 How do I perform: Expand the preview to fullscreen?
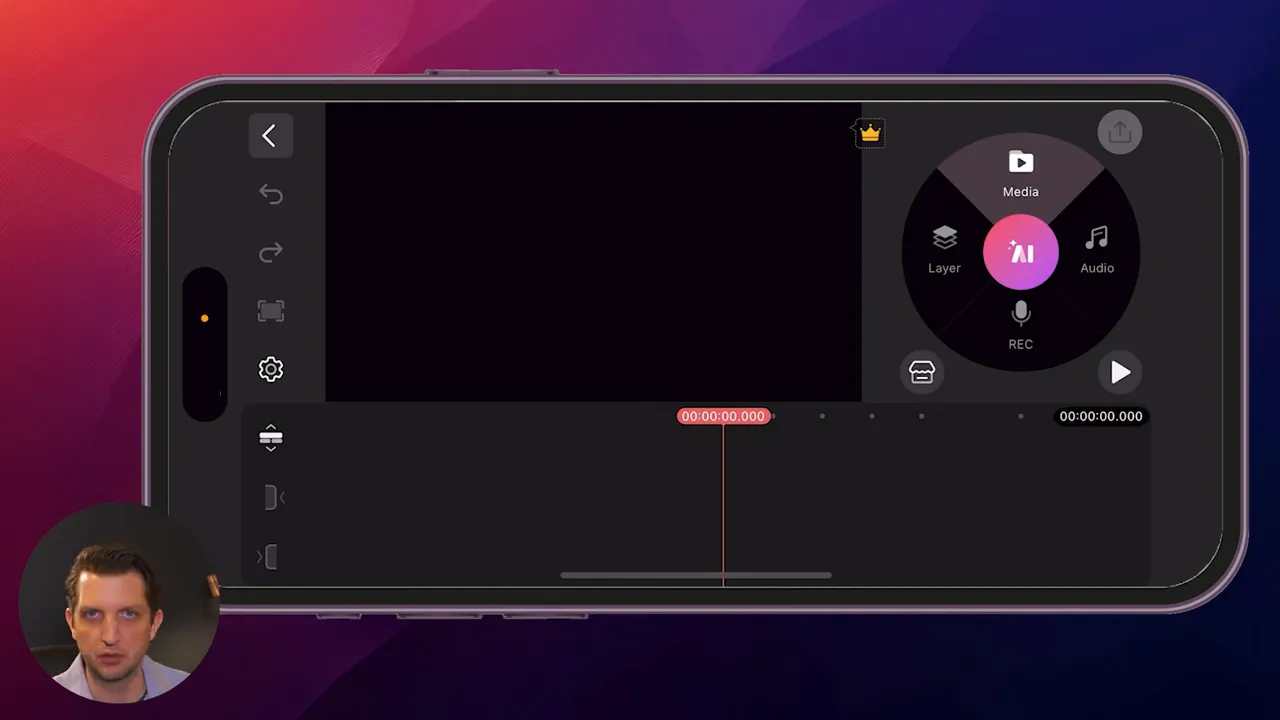271,311
